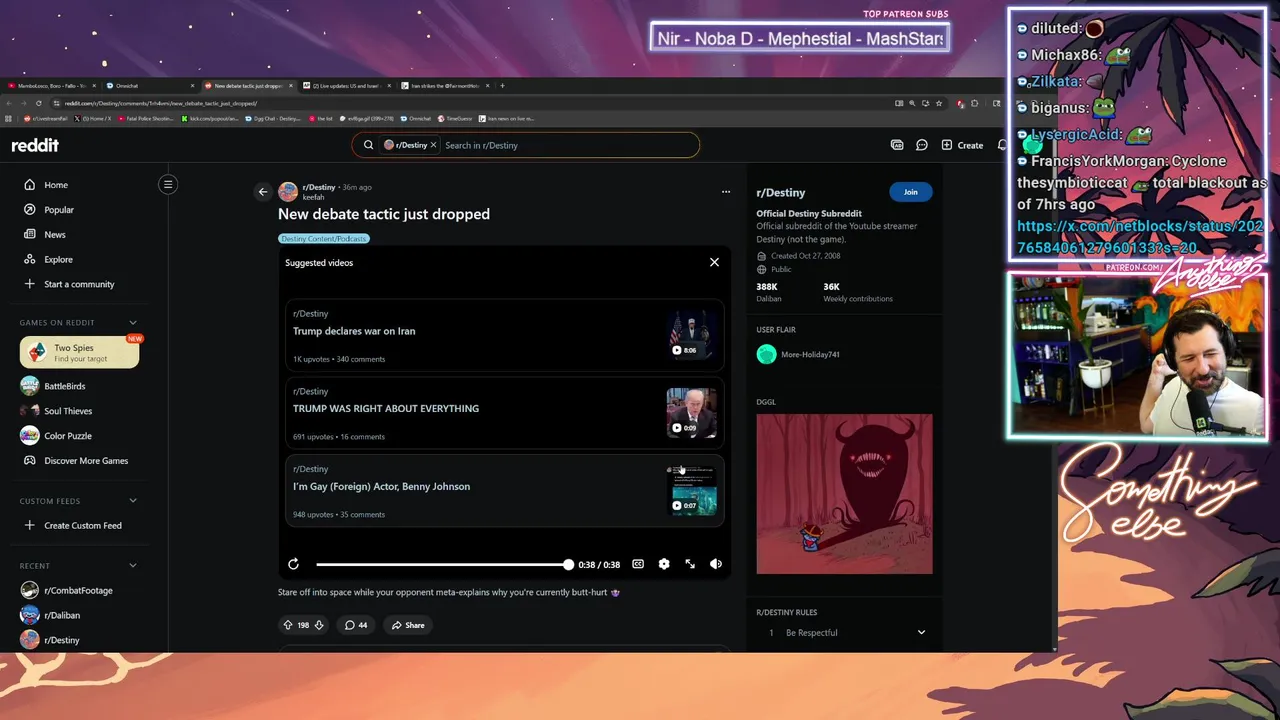Screen dimensions: 1280x720
Task: Close the Suggested videos overlay
Action: (x=714, y=262)
